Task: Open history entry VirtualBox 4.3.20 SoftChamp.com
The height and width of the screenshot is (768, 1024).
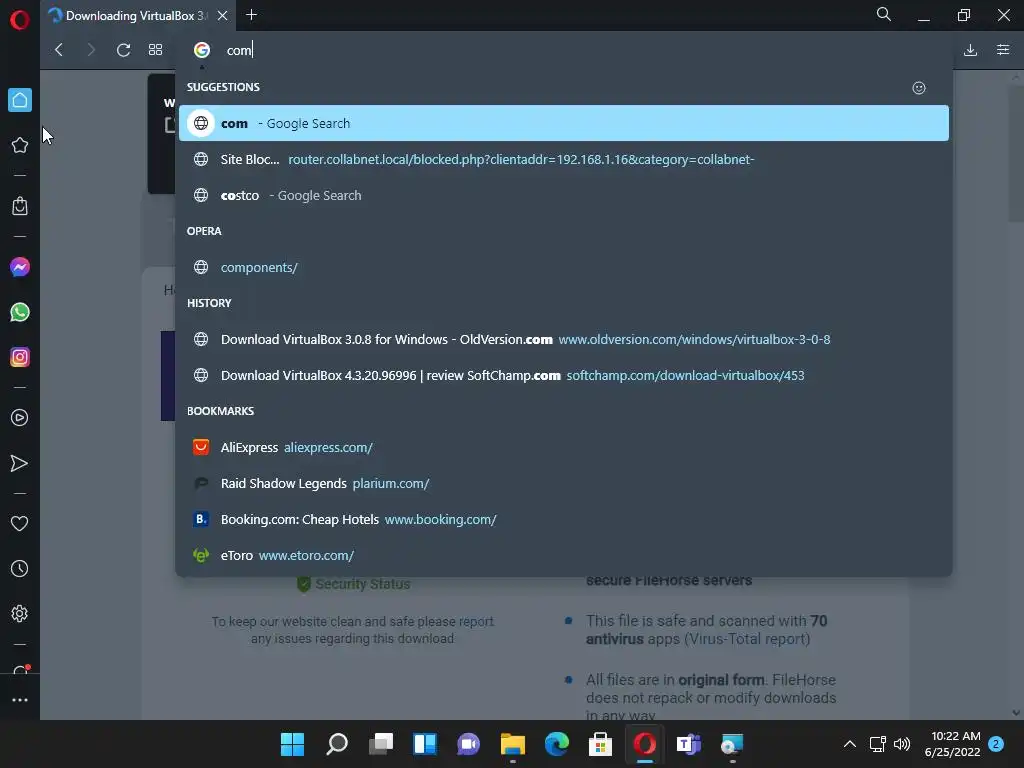Action: pyautogui.click(x=564, y=376)
